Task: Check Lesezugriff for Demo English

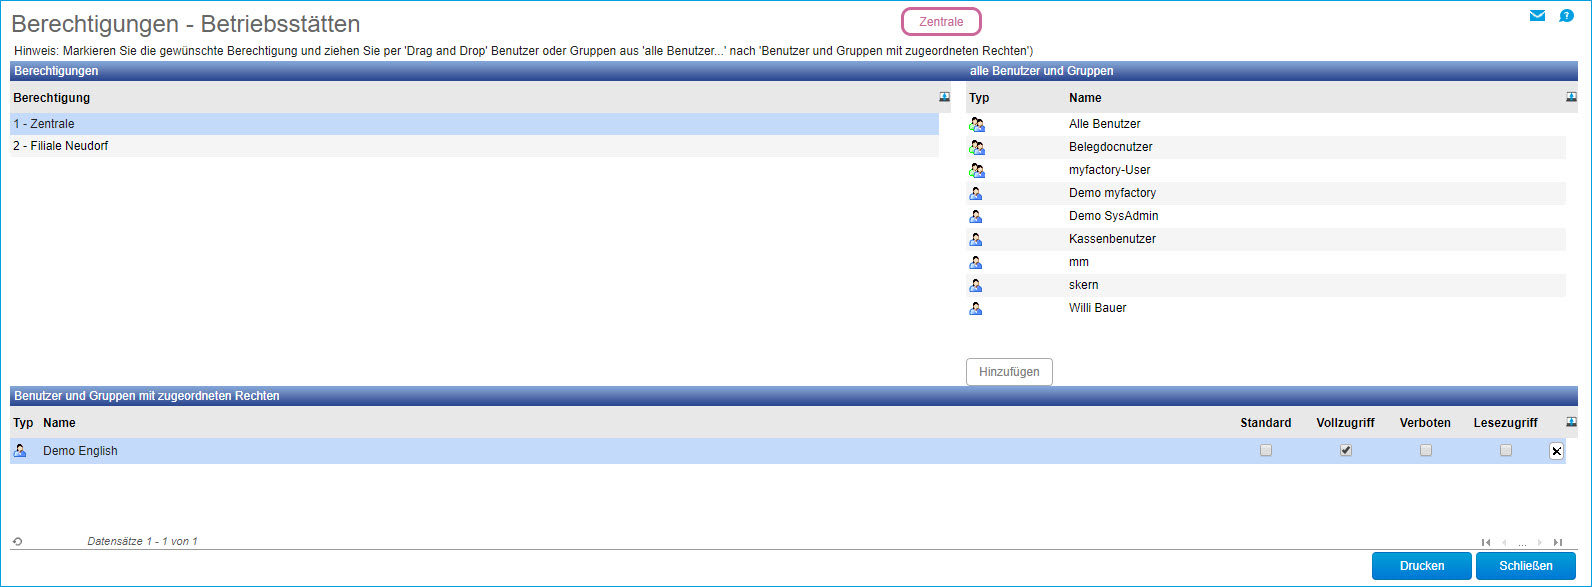Action: (1506, 451)
